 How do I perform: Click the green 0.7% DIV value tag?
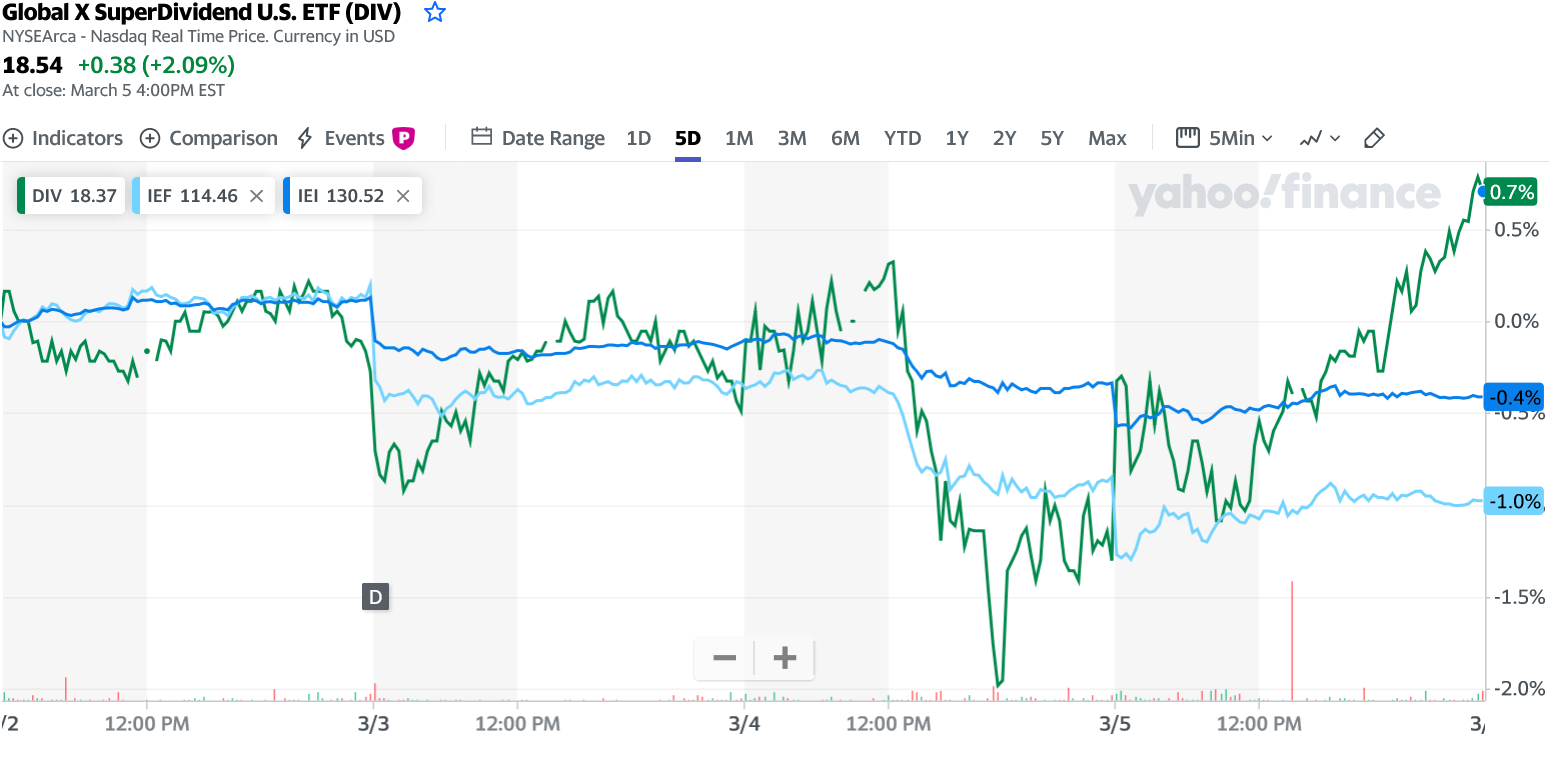click(1511, 192)
